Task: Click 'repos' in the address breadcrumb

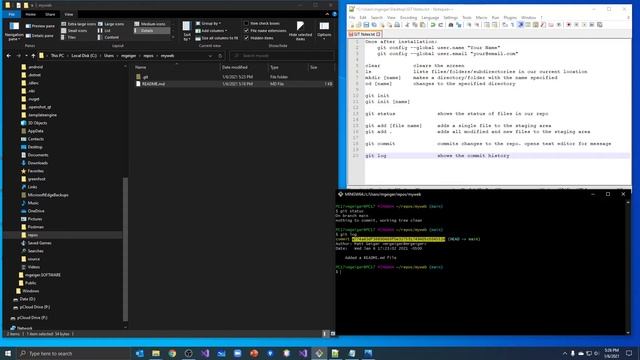Action: click(x=149, y=56)
